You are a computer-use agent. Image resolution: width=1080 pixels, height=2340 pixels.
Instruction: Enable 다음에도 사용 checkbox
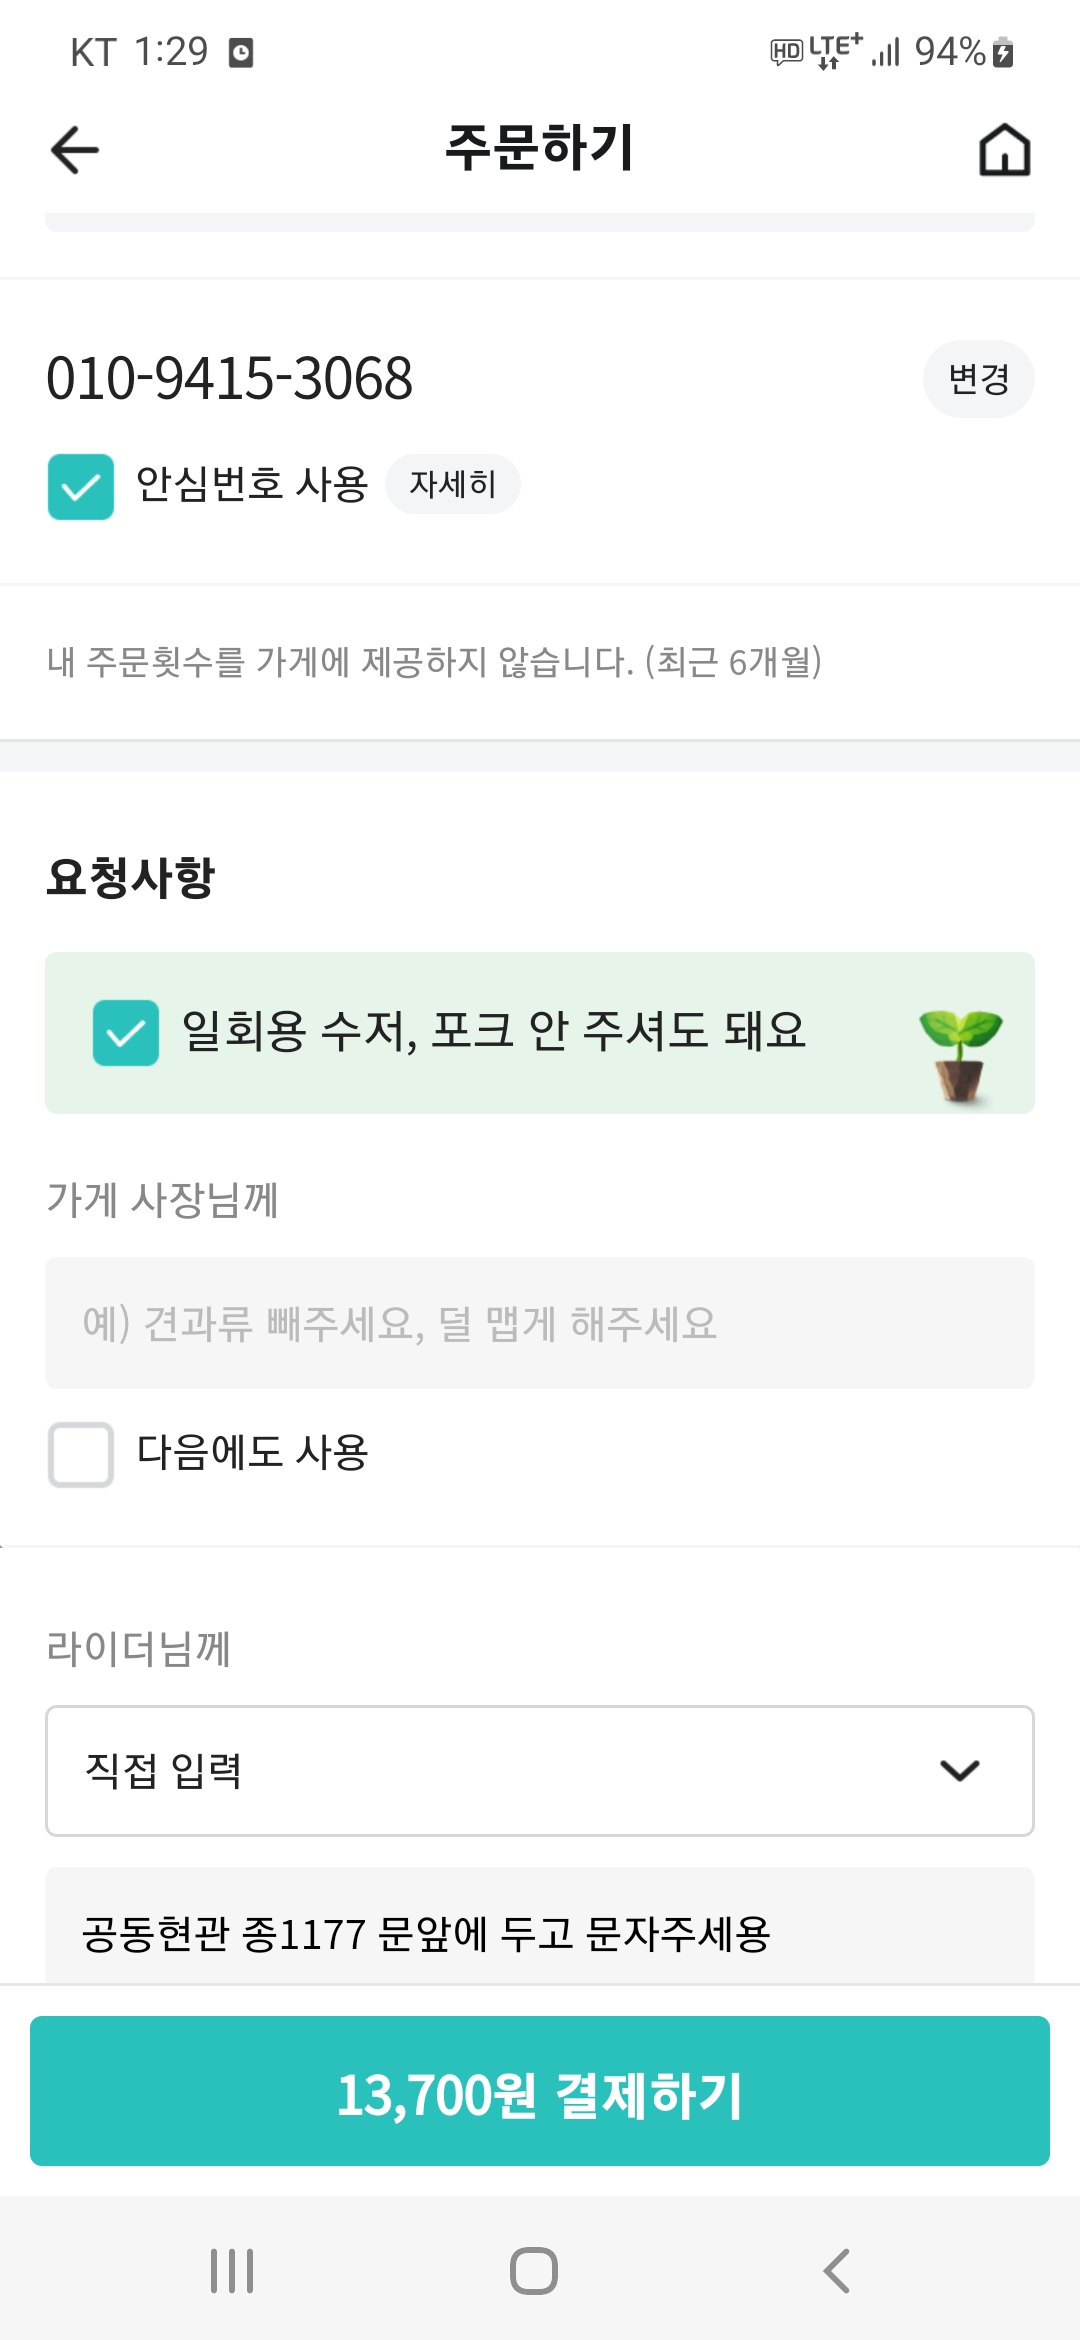click(x=81, y=1454)
